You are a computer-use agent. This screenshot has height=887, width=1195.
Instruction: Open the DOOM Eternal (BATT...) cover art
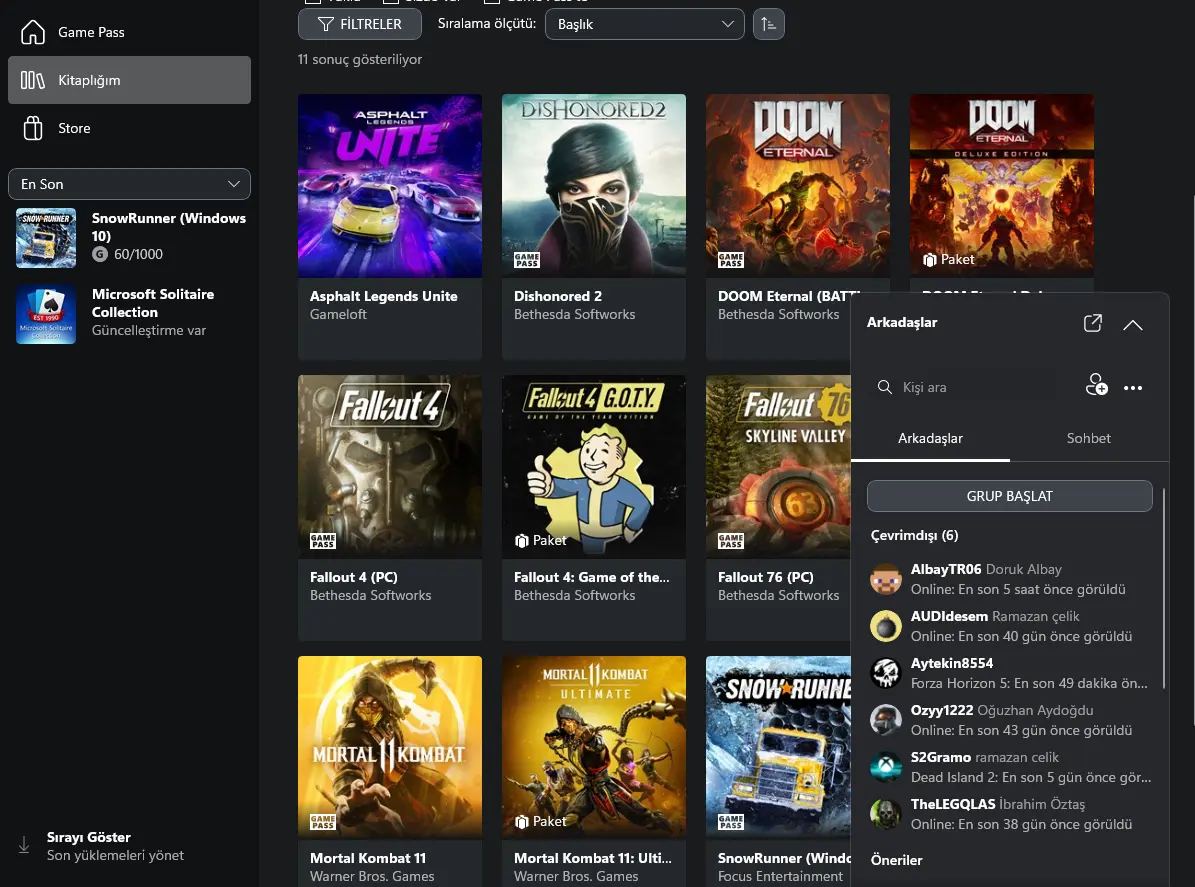[x=797, y=186]
